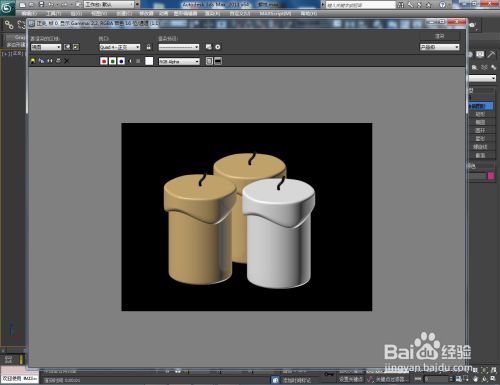Select the pan view hand icon
Screen dimensions: 500x385
[x=475, y=379]
